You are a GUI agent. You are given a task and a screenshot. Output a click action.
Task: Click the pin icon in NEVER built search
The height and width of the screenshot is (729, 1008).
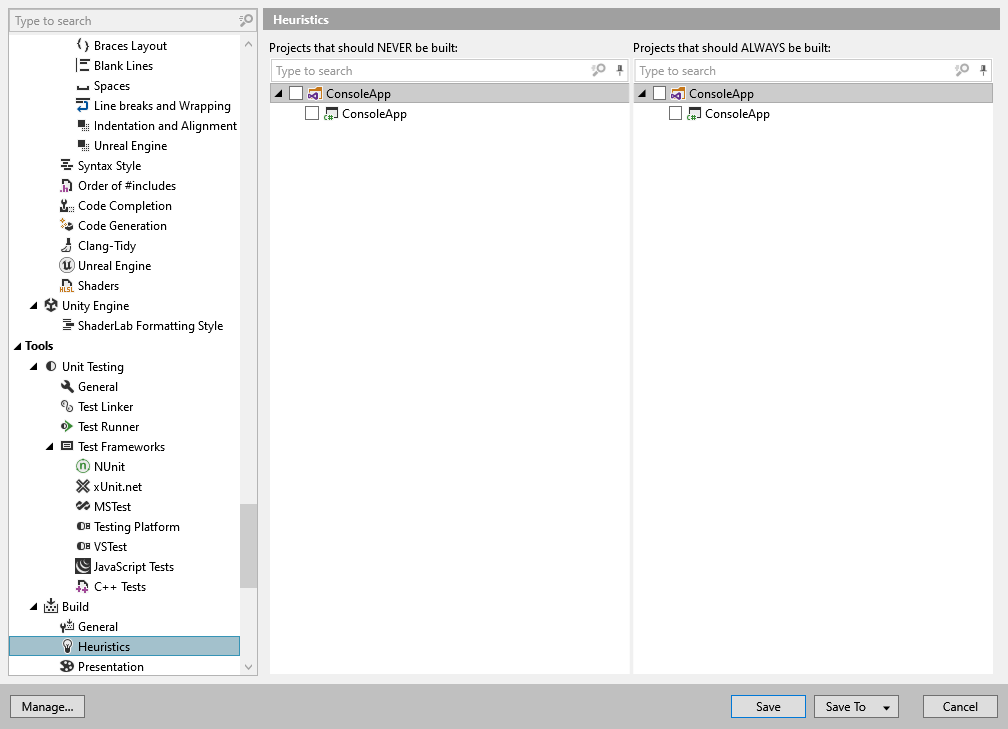[x=620, y=70]
